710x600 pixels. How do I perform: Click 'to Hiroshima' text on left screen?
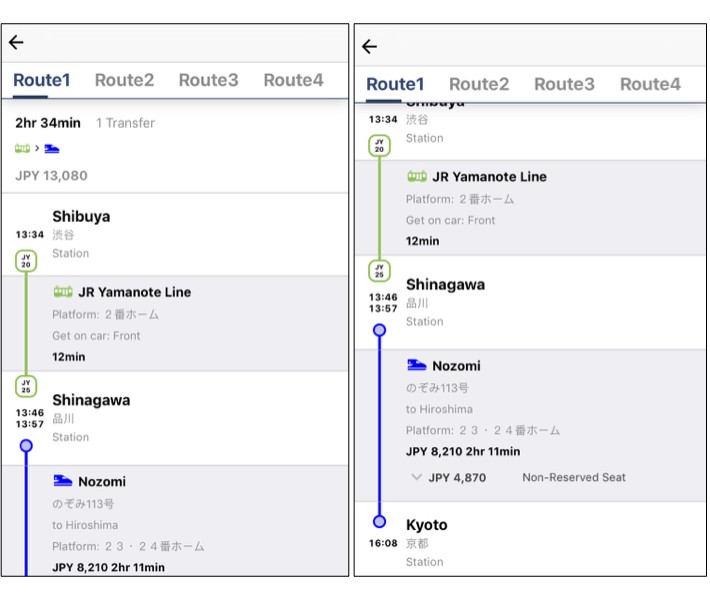coord(85,525)
